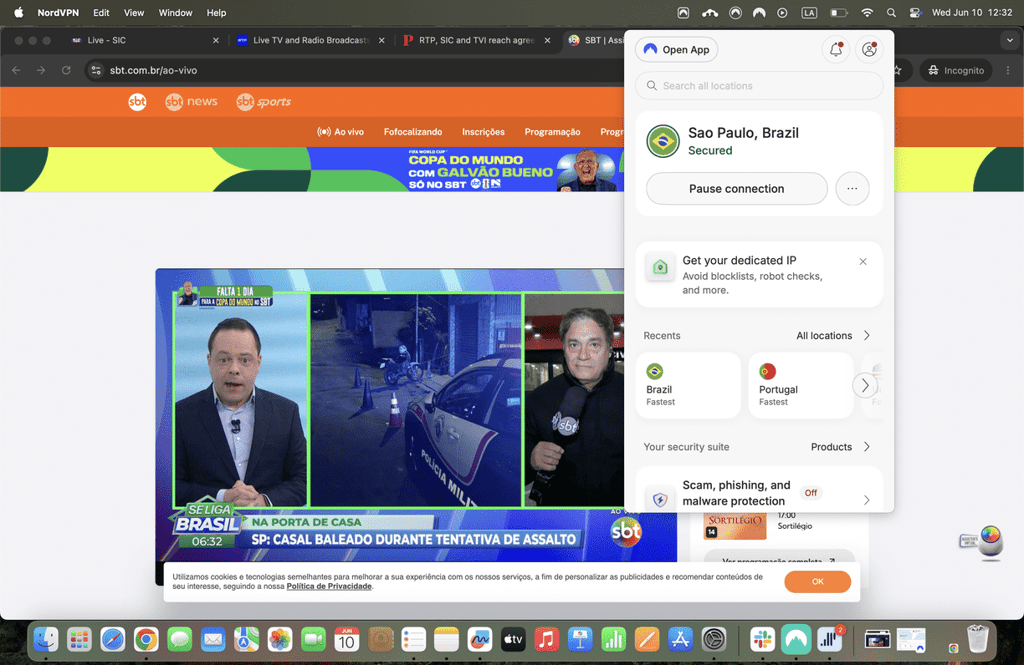This screenshot has height=665, width=1024.
Task: Open Products in security suite
Action: tap(840, 447)
